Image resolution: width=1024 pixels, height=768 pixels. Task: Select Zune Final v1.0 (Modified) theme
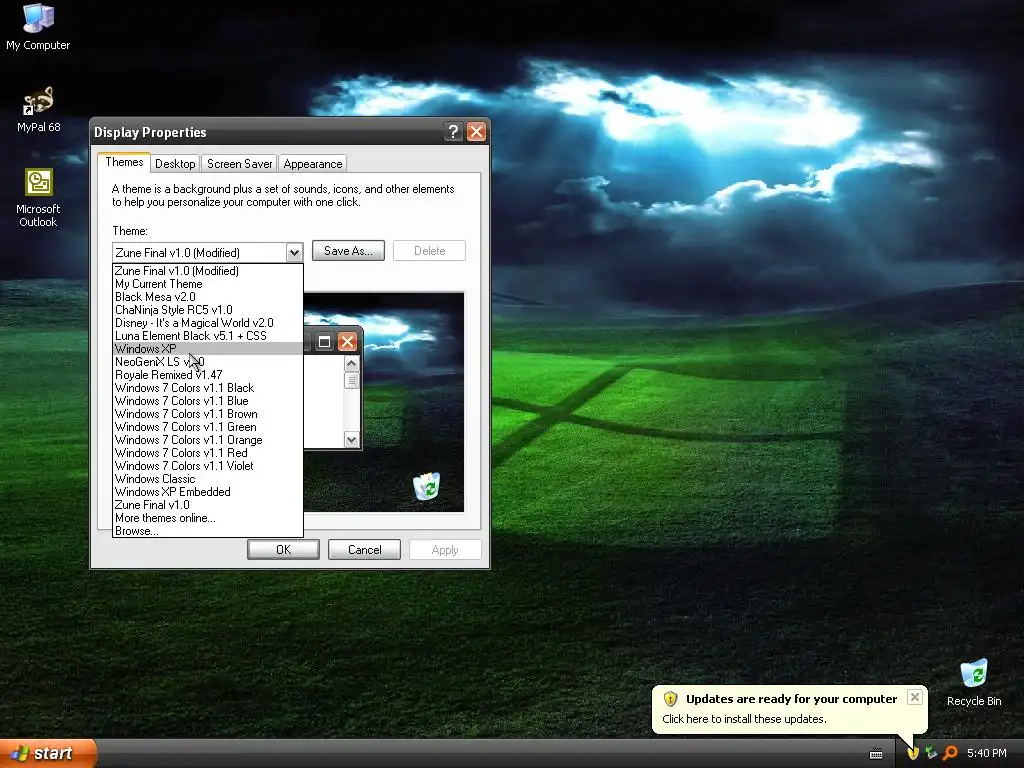point(208,270)
